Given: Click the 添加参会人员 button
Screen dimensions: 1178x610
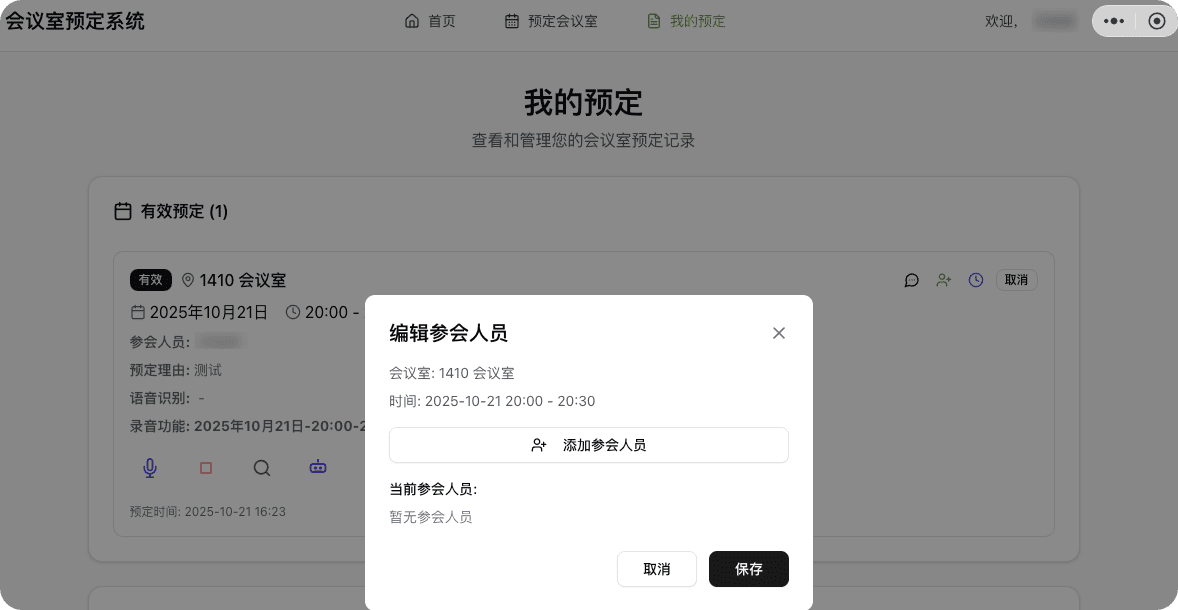Looking at the screenshot, I should click(588, 445).
